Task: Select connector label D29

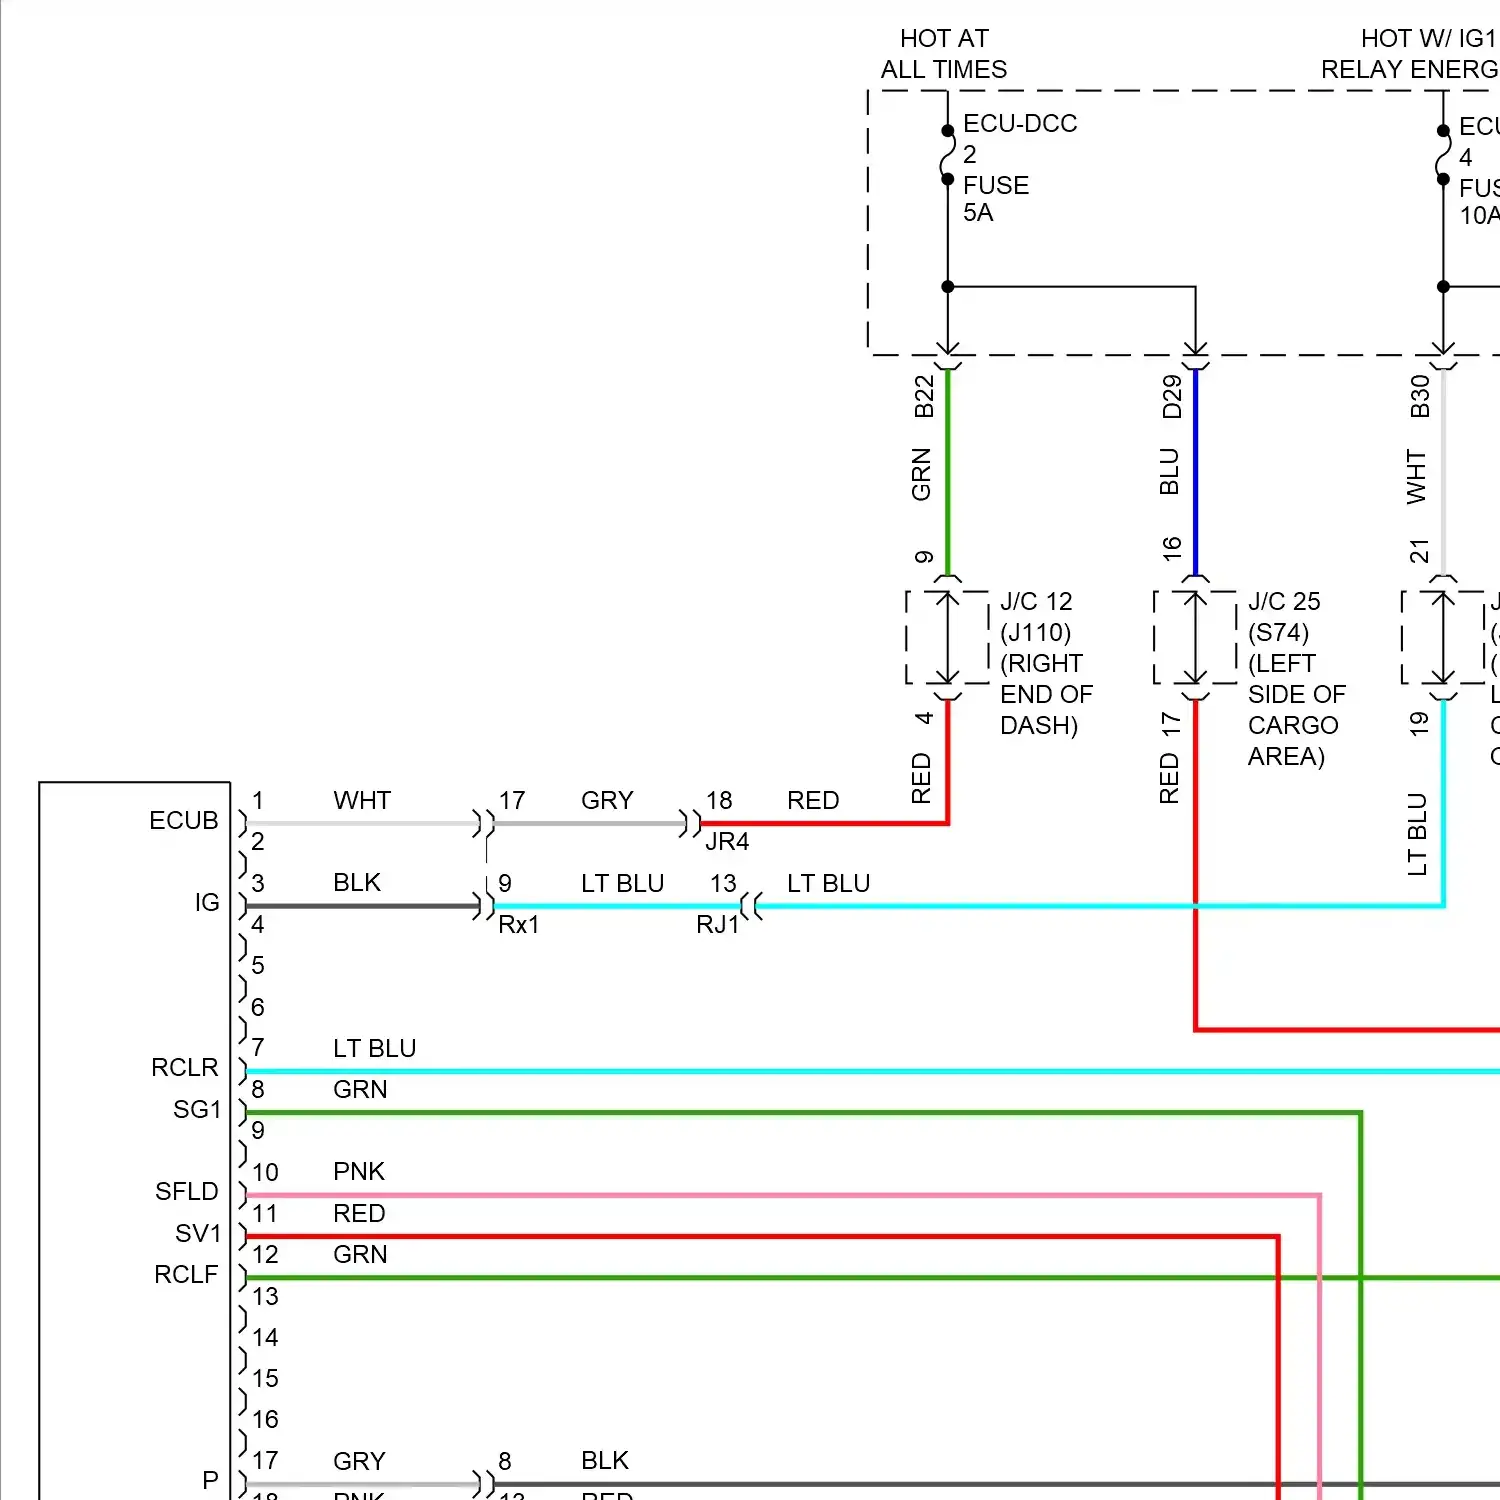Action: [1172, 397]
